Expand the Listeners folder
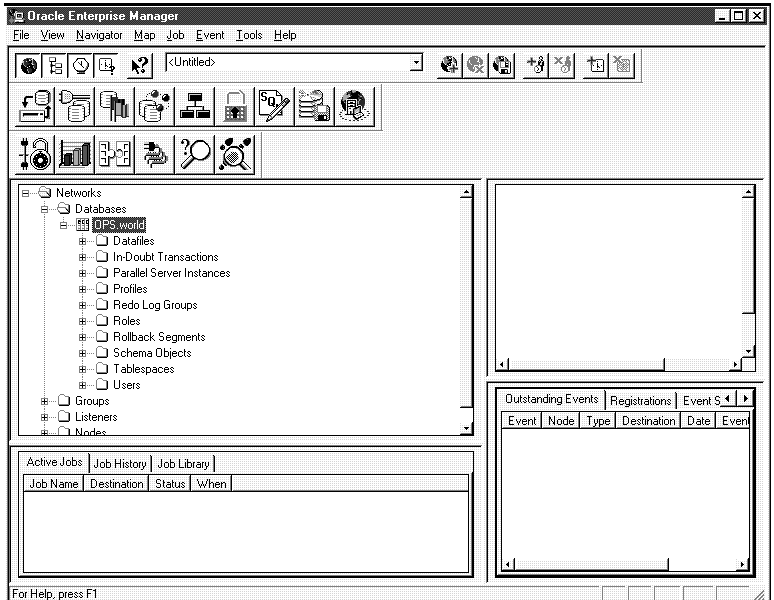The image size is (774, 600). coord(44,417)
